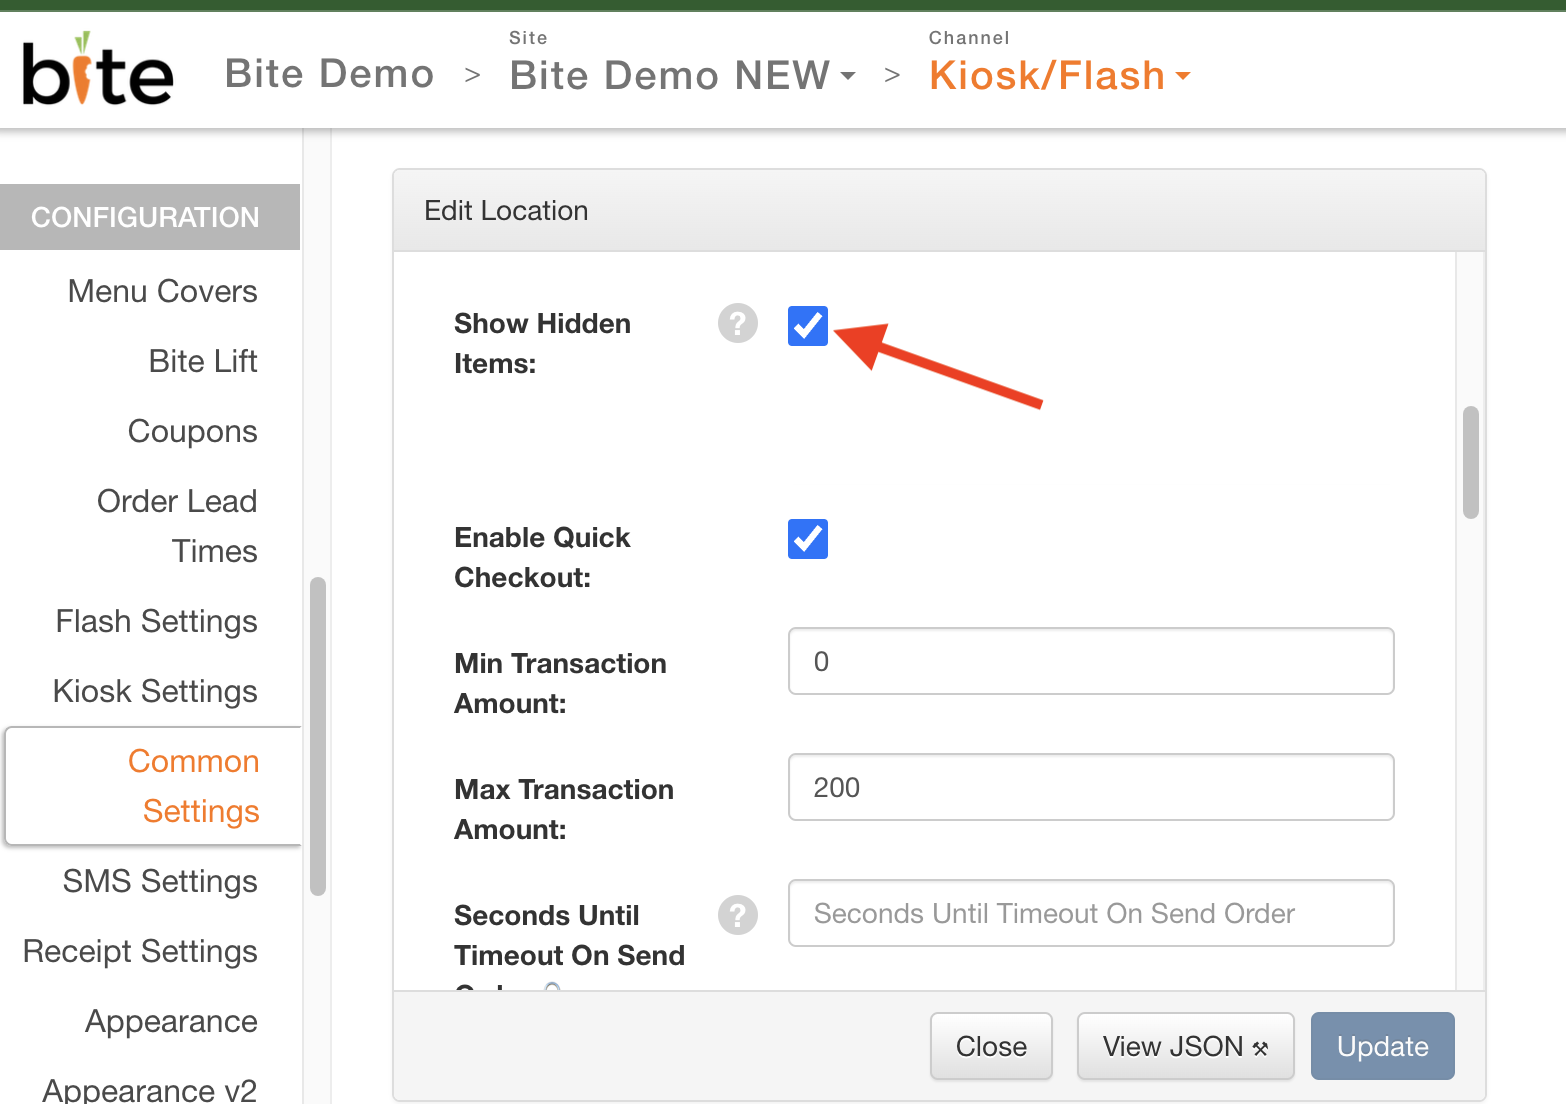Click the Max Transaction Amount field
Viewport: 1566px width, 1104px height.
click(1090, 787)
